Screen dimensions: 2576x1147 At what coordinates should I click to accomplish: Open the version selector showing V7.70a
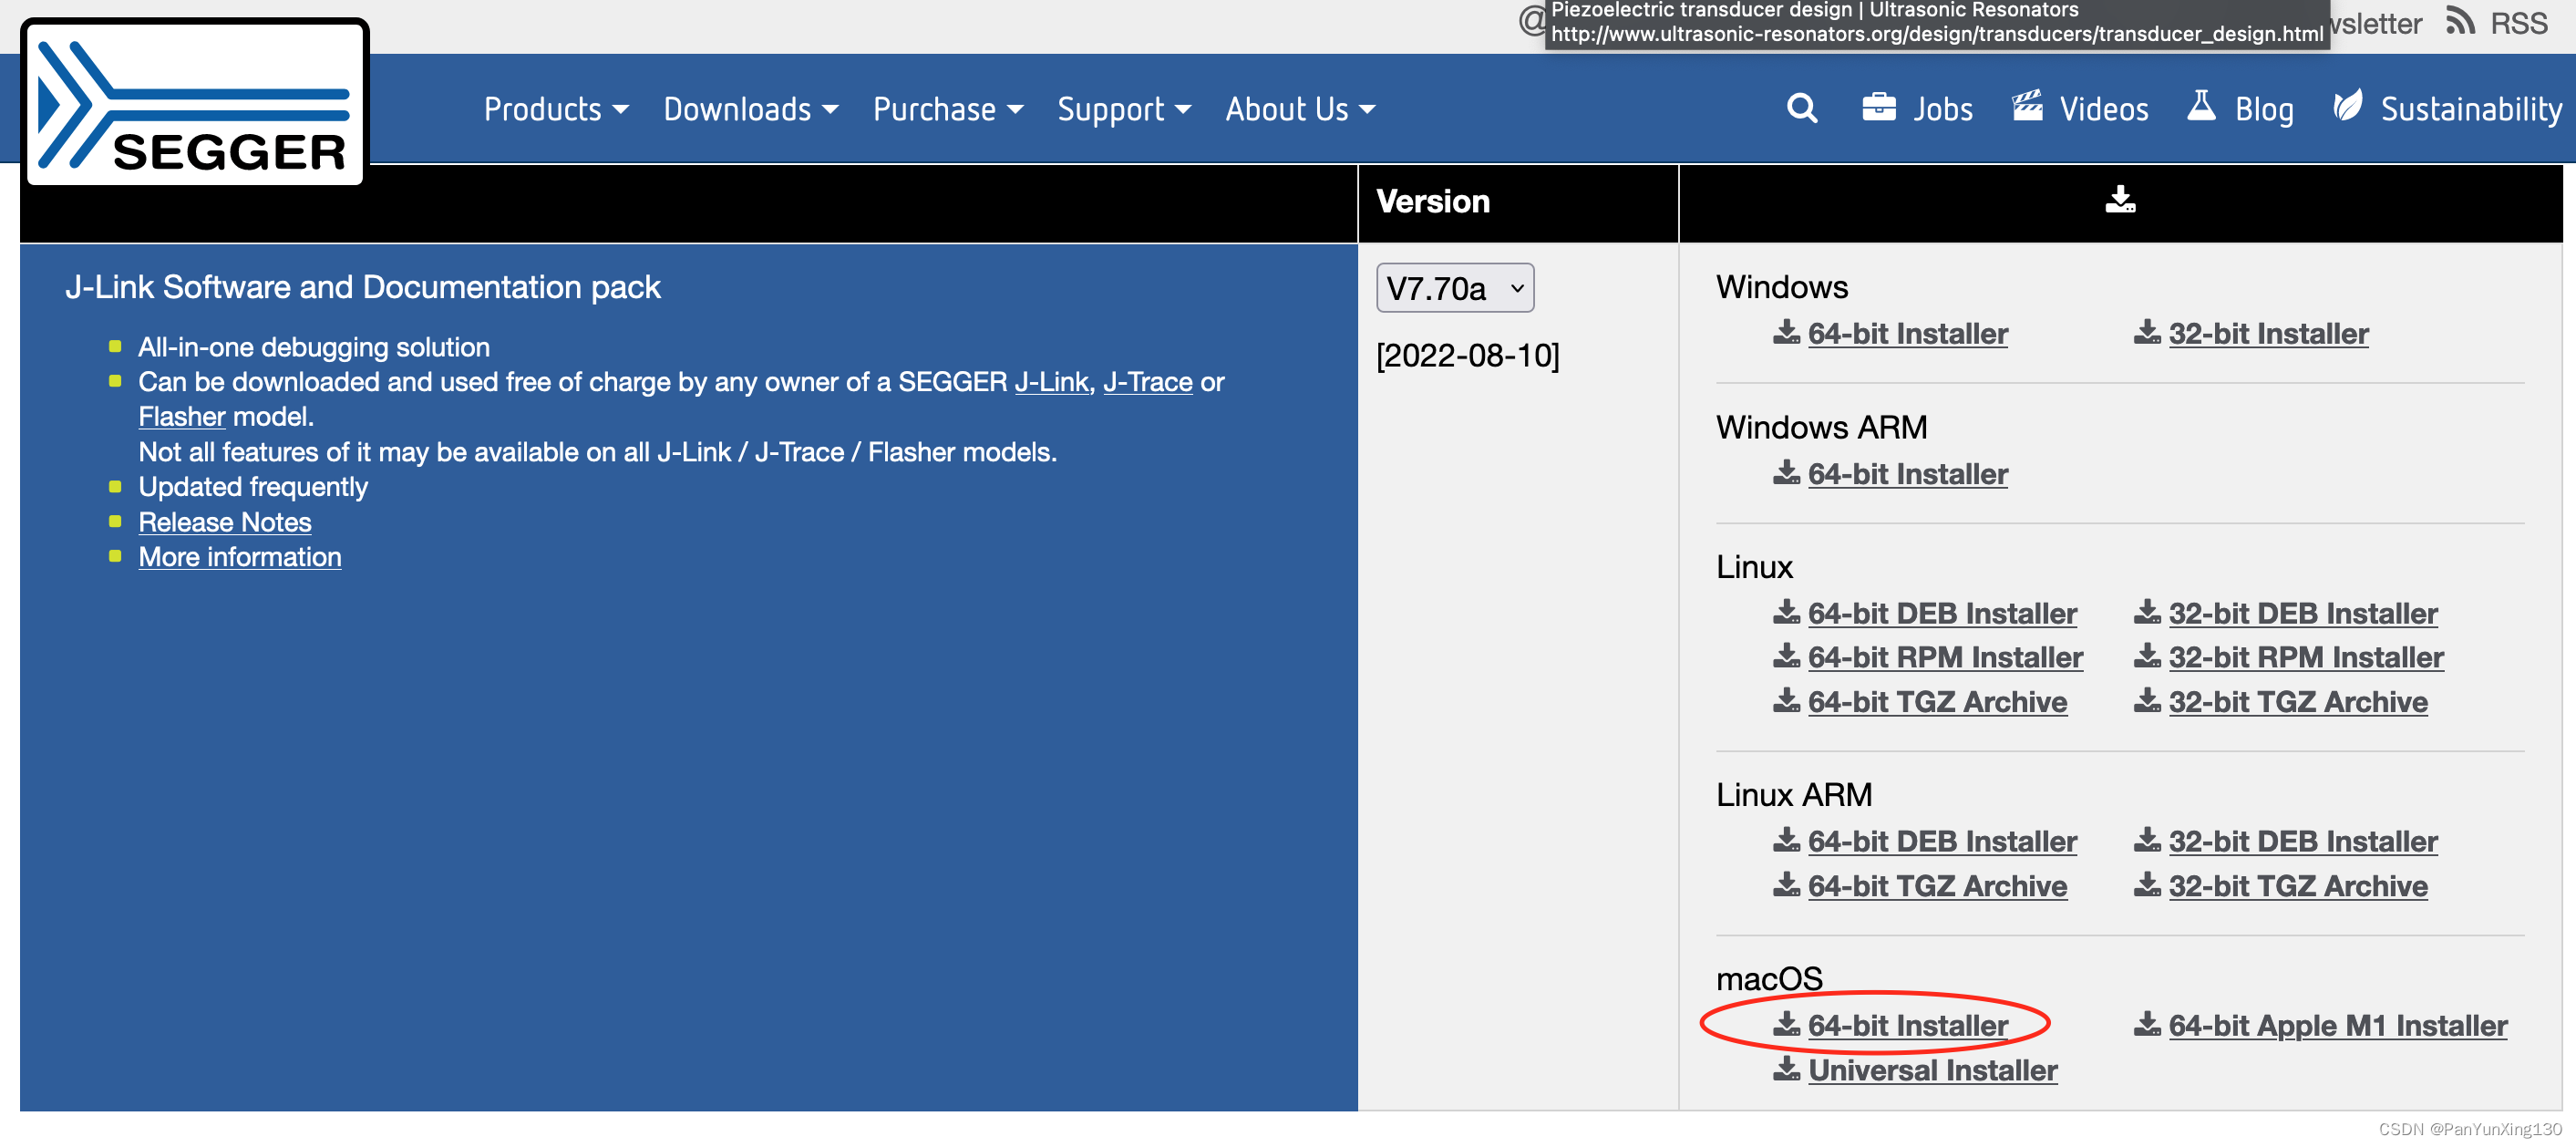[1455, 288]
